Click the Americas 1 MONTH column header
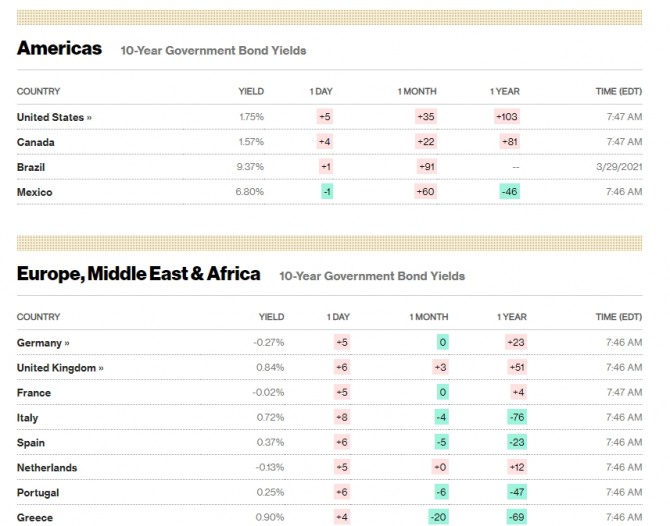 [417, 92]
